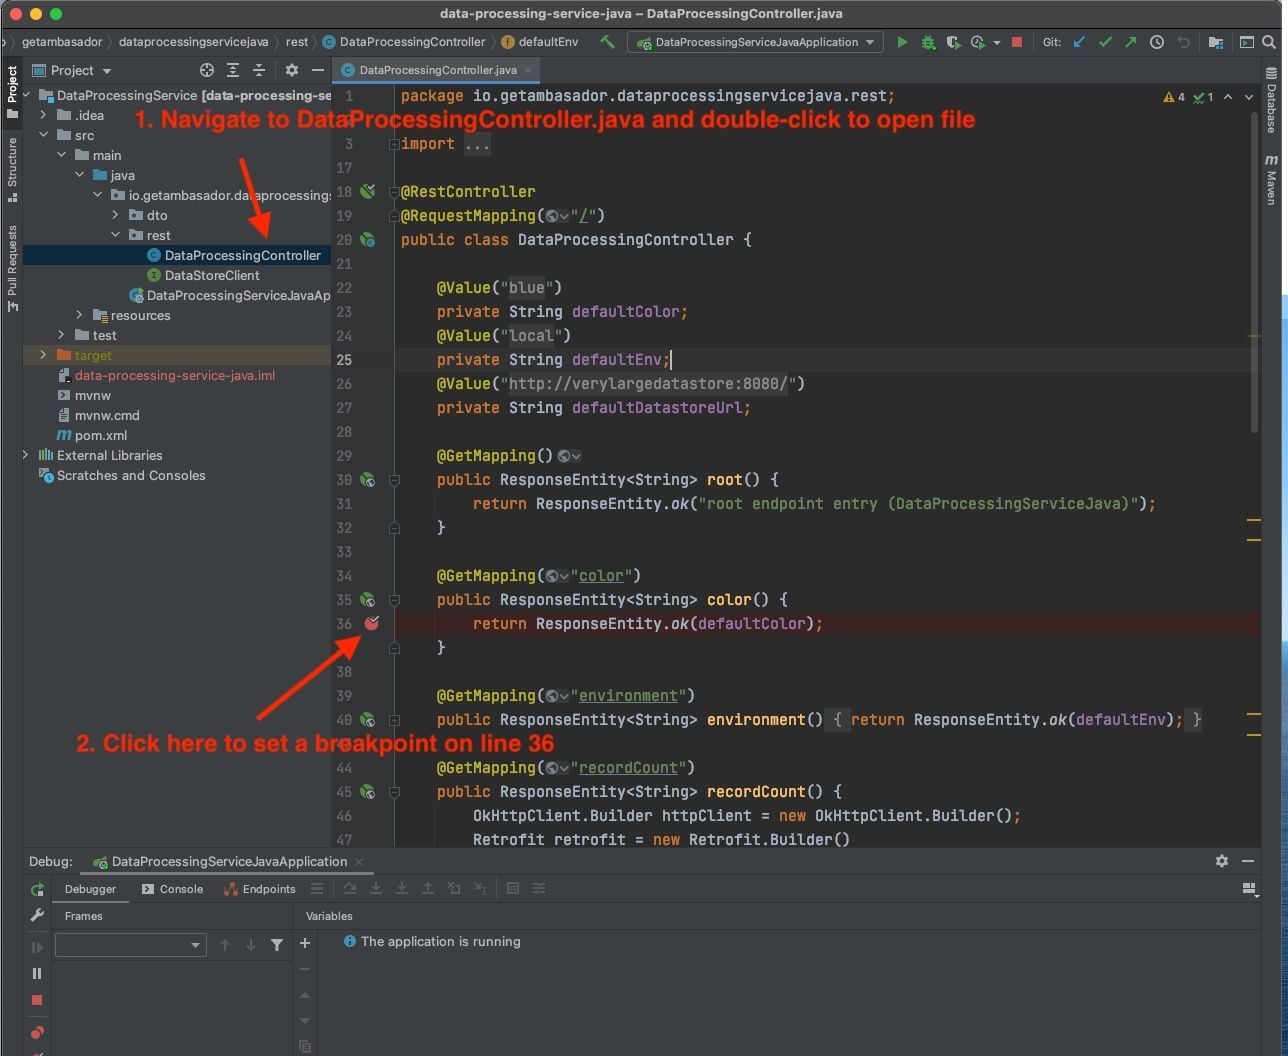Click Evaluate Expression calculator icon
The image size is (1288, 1056).
click(513, 888)
